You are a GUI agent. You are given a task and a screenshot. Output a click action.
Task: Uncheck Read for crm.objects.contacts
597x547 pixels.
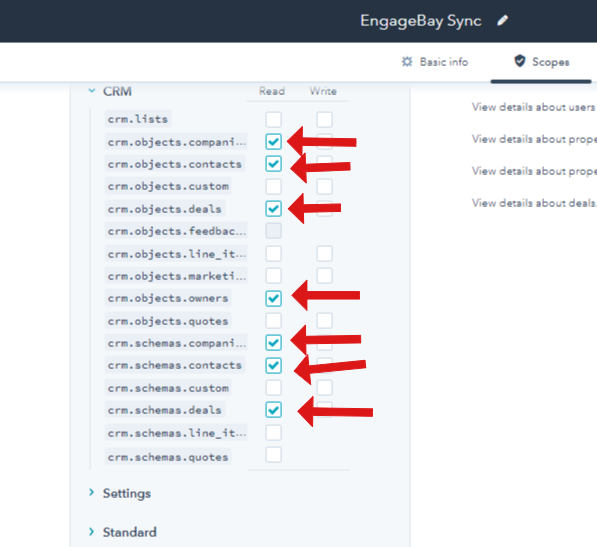point(273,164)
